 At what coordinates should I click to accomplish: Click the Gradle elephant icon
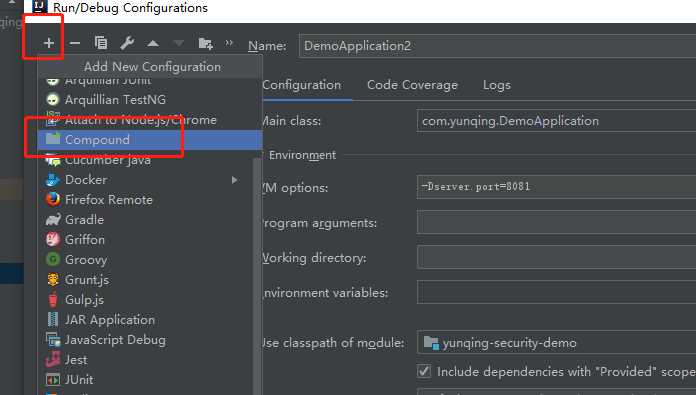coord(53,220)
